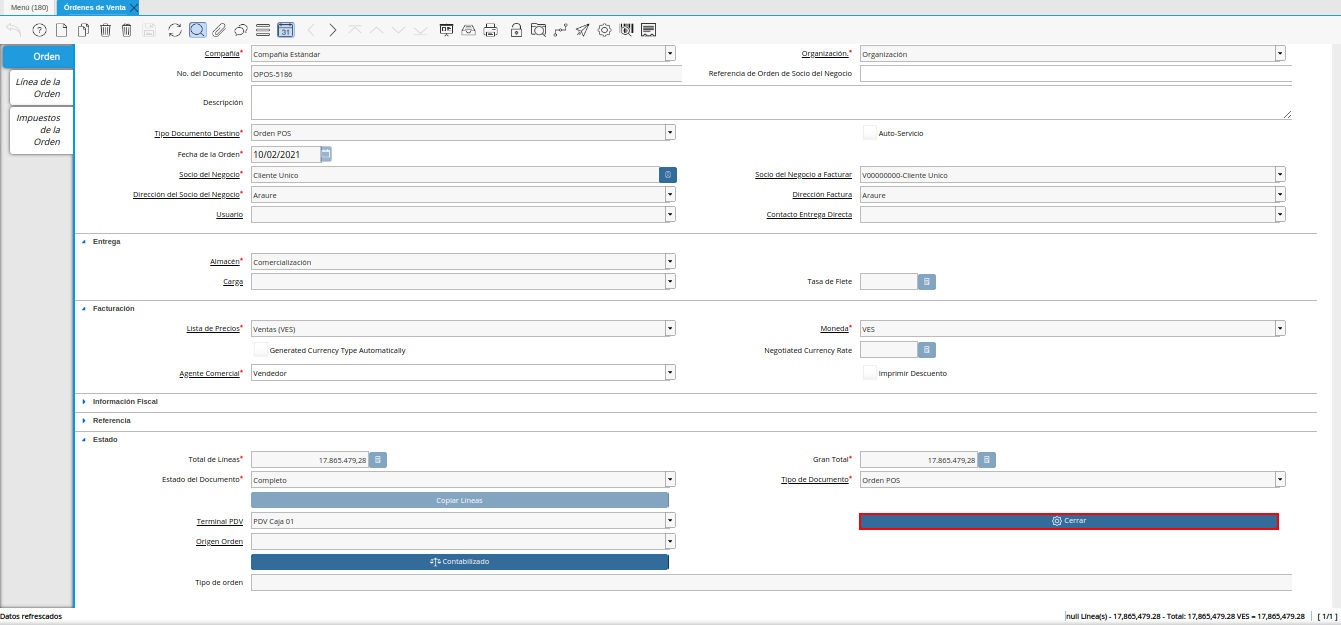Open the Tipo Documento Destino dropdown
1341x625 pixels.
(670, 133)
